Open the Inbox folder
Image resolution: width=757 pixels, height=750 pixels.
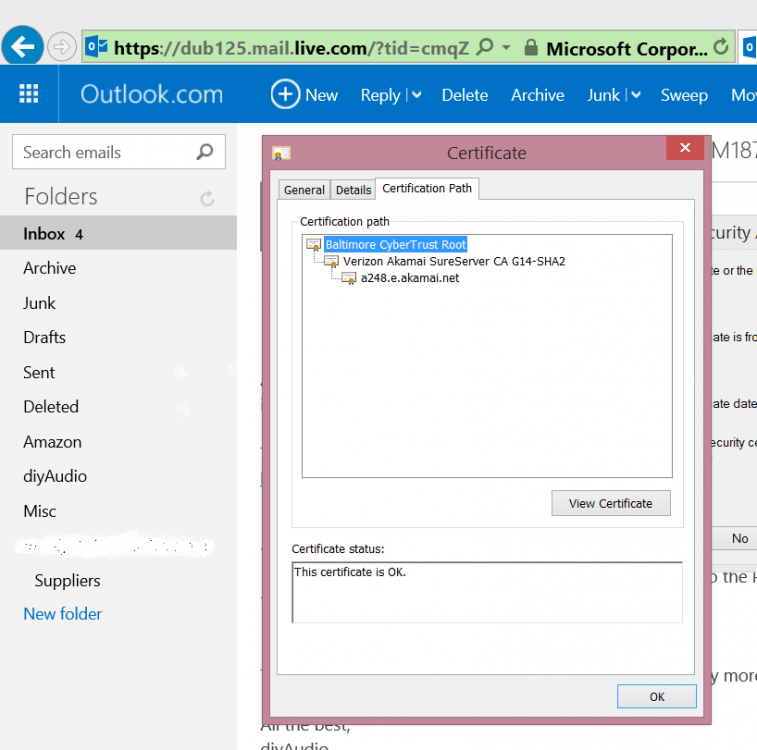click(118, 234)
